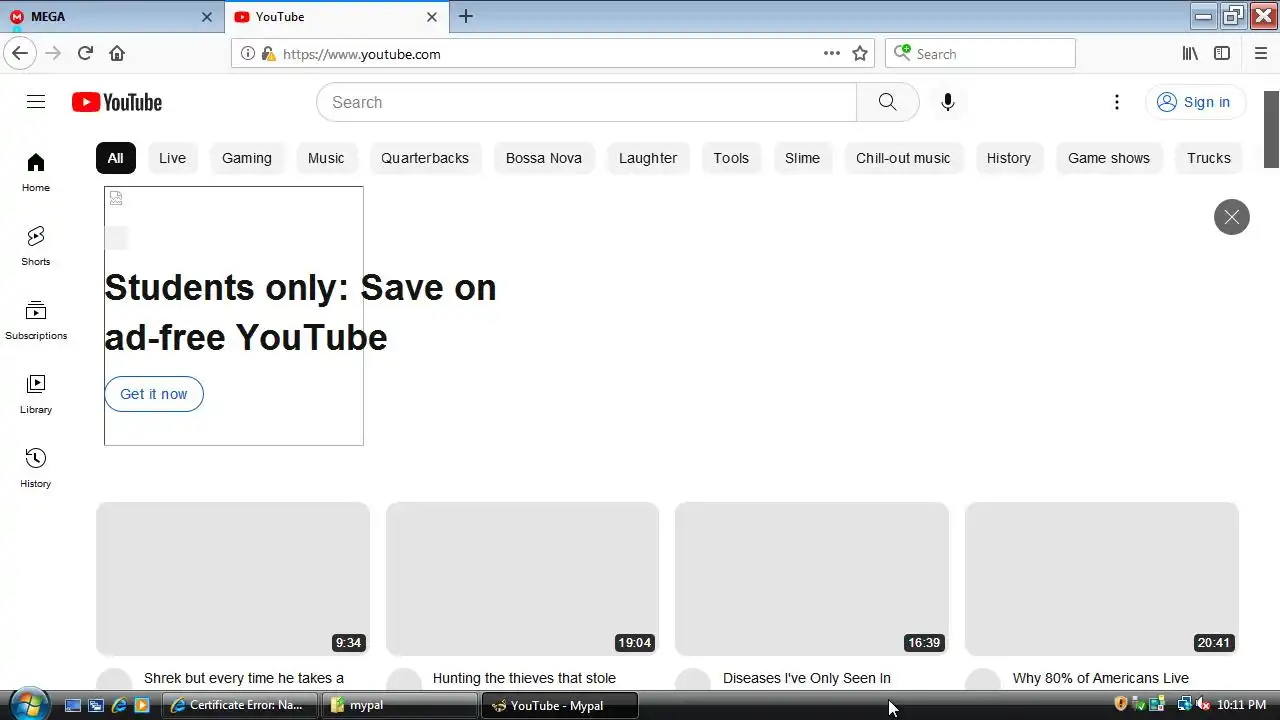Image resolution: width=1280 pixels, height=720 pixels.
Task: Switch to Certificate Error taskbar window
Action: click(x=240, y=705)
